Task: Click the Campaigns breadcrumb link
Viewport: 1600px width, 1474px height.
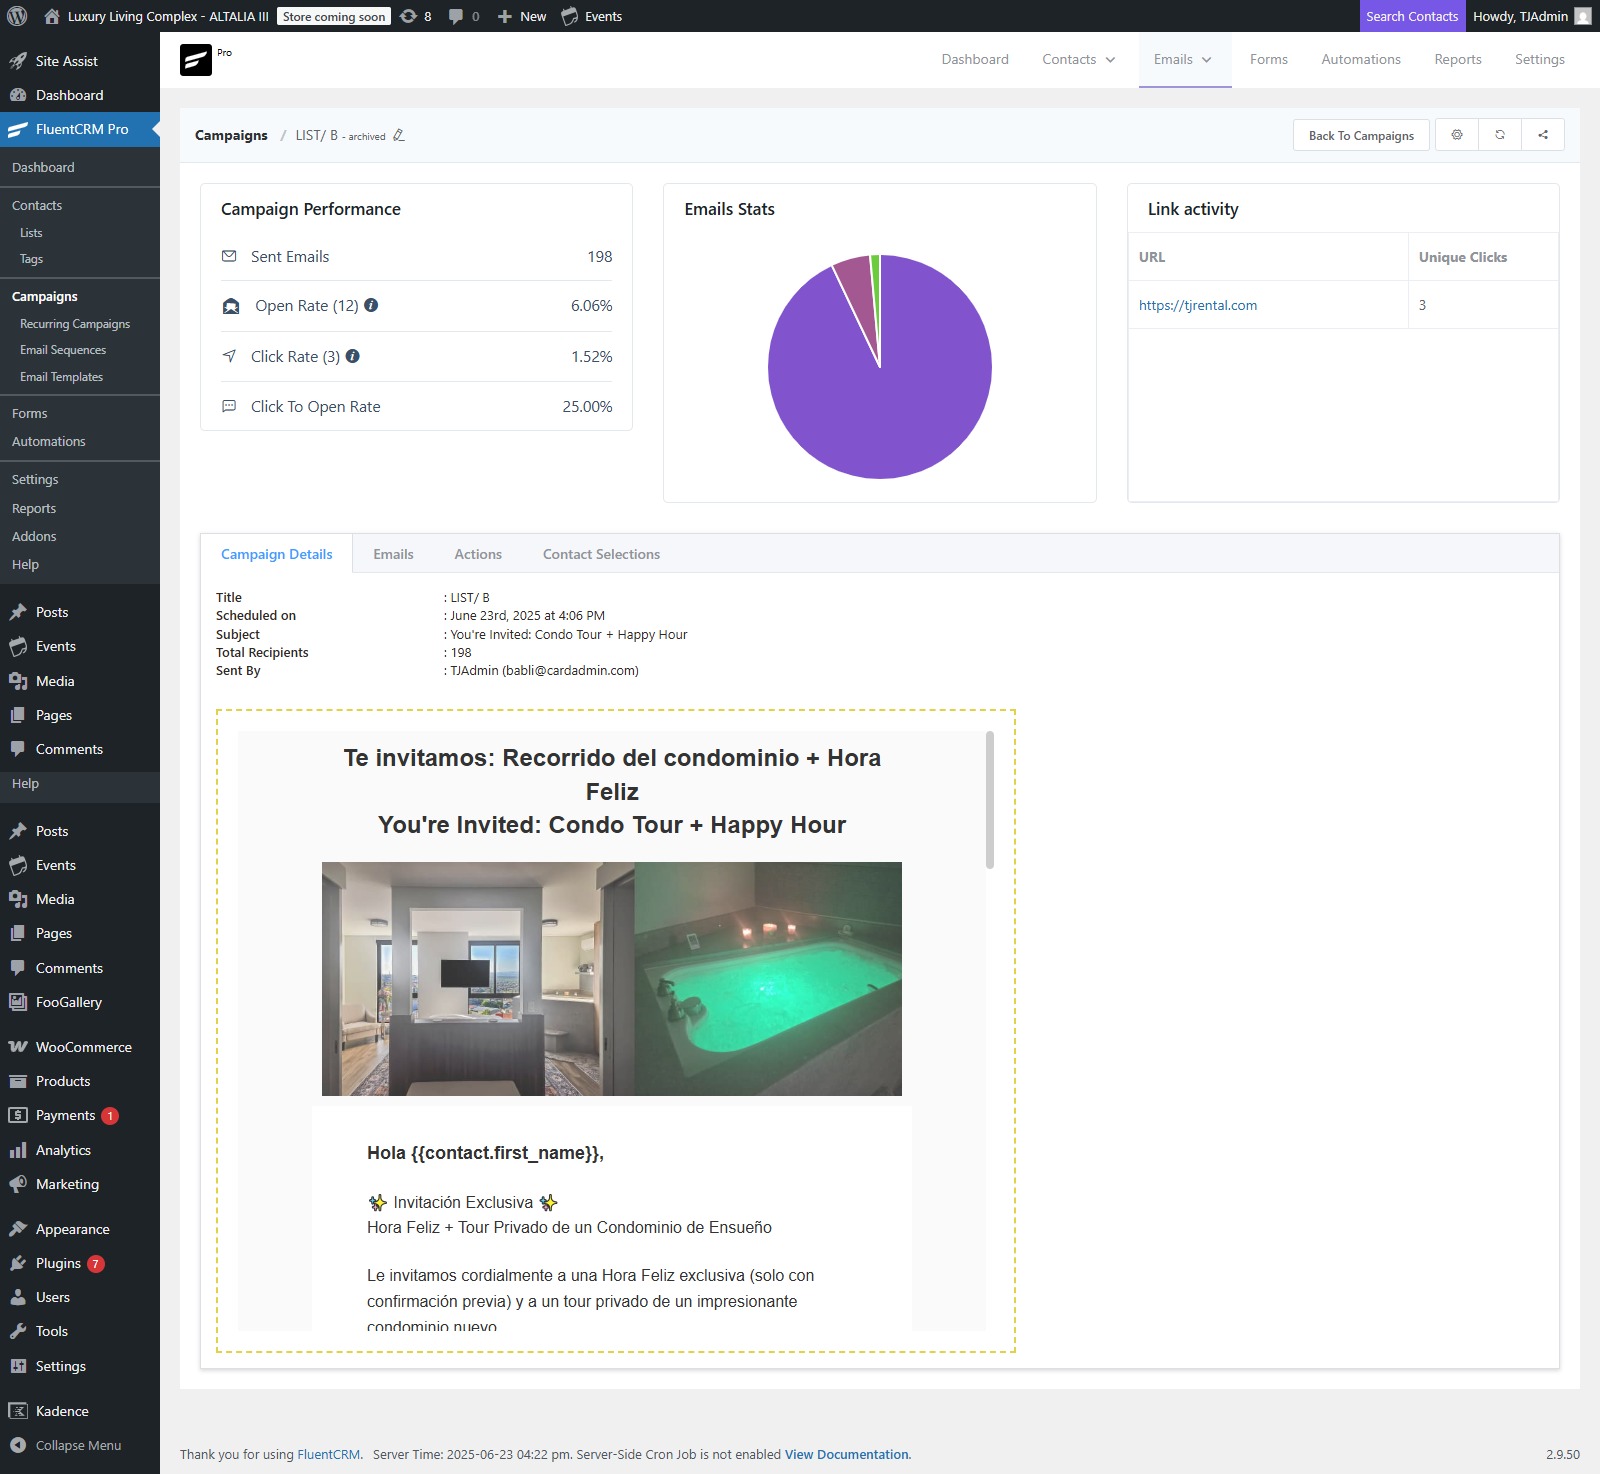Action: [x=231, y=135]
